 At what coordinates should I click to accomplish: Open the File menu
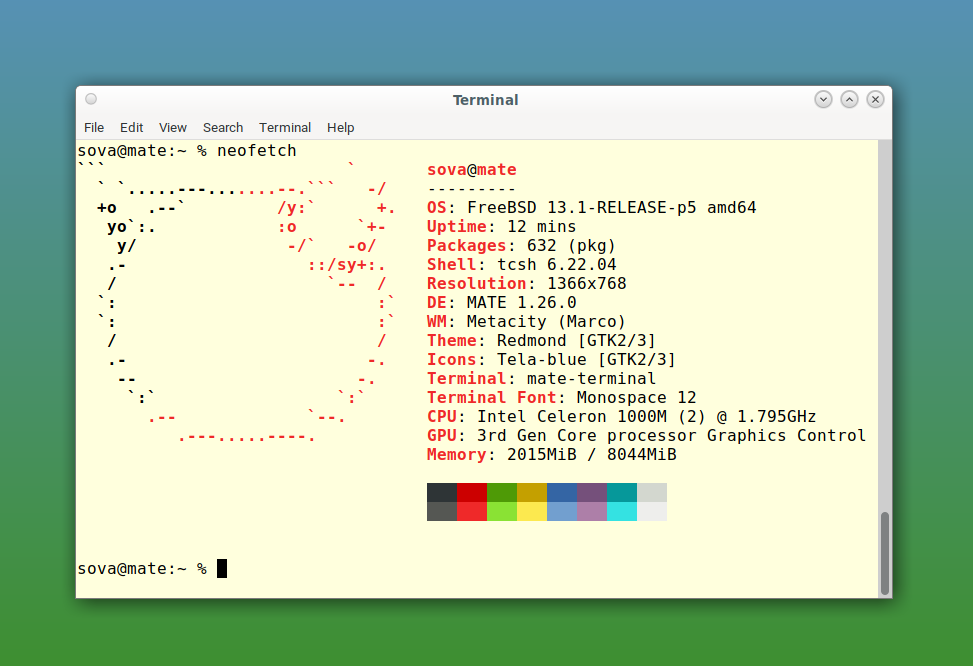pyautogui.click(x=94, y=127)
